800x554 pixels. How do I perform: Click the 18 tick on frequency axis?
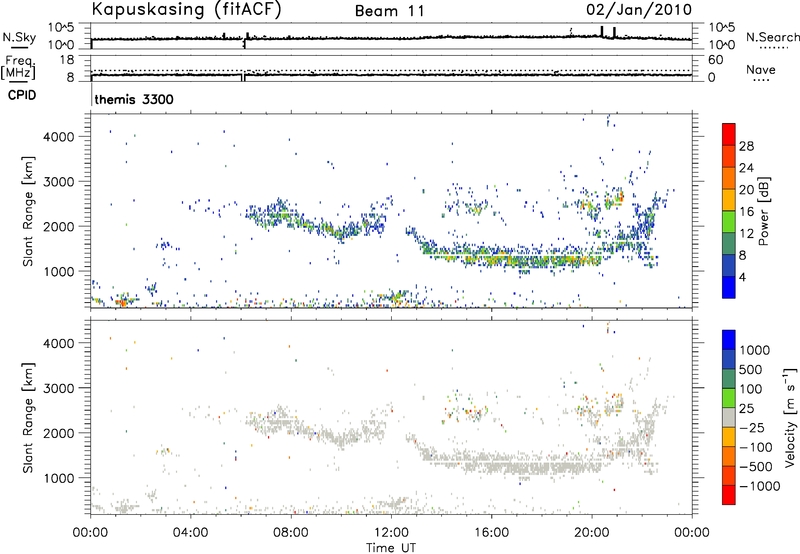pos(67,60)
